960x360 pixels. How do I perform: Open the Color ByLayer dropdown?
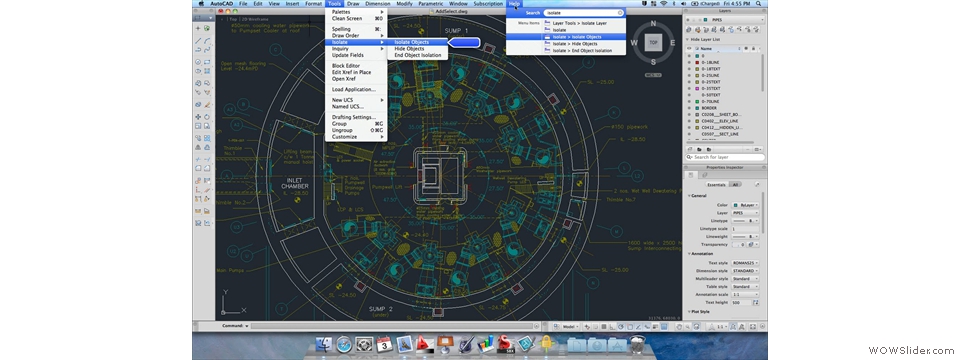[x=745, y=205]
